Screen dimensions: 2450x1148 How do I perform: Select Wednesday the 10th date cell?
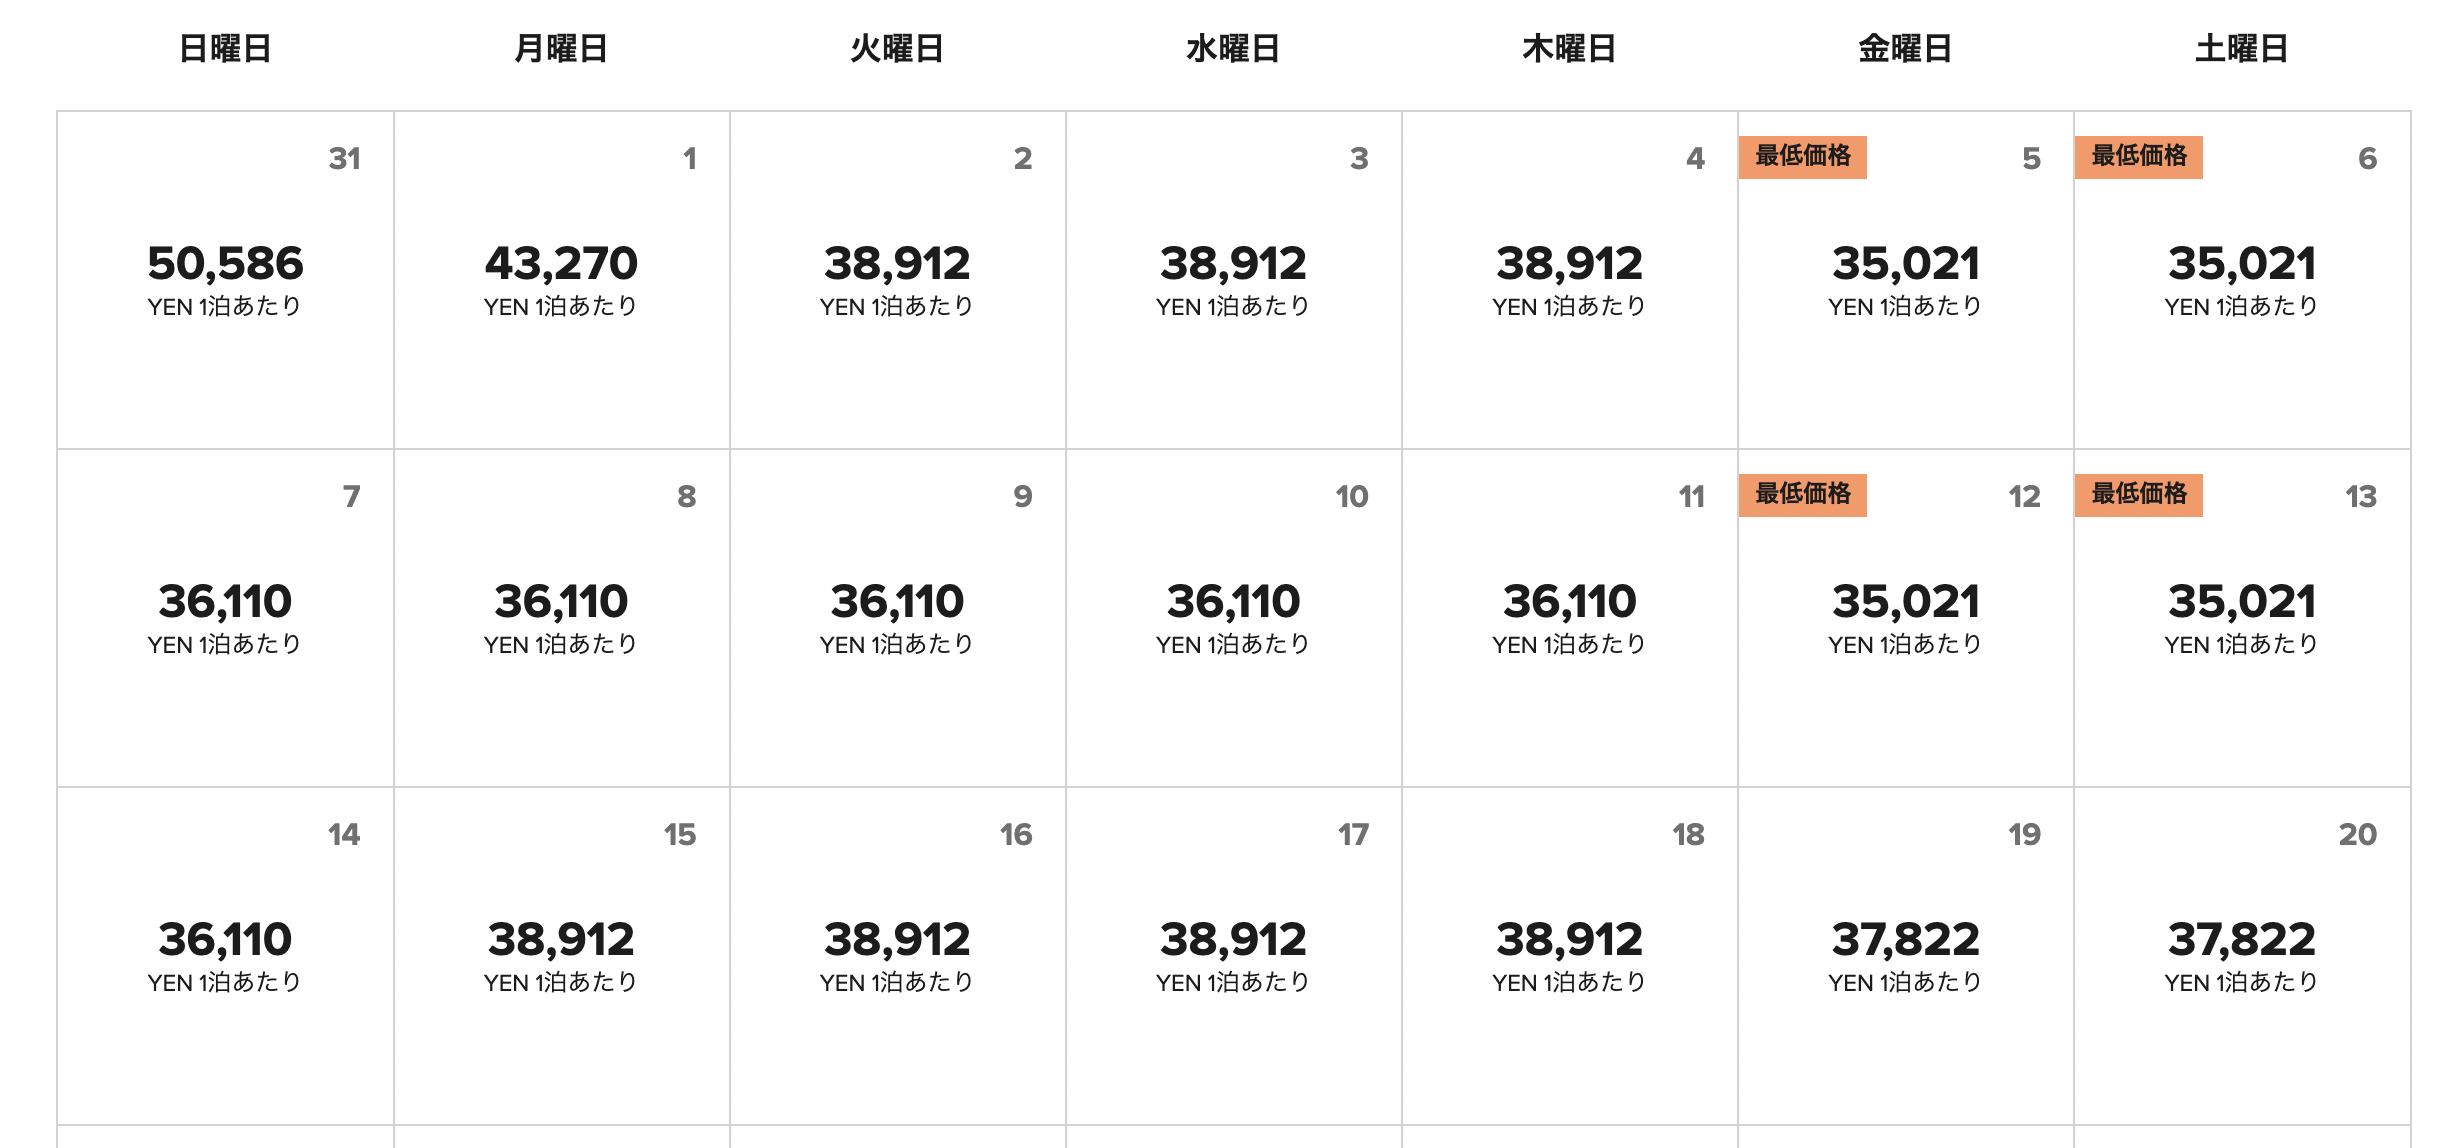pos(1234,618)
